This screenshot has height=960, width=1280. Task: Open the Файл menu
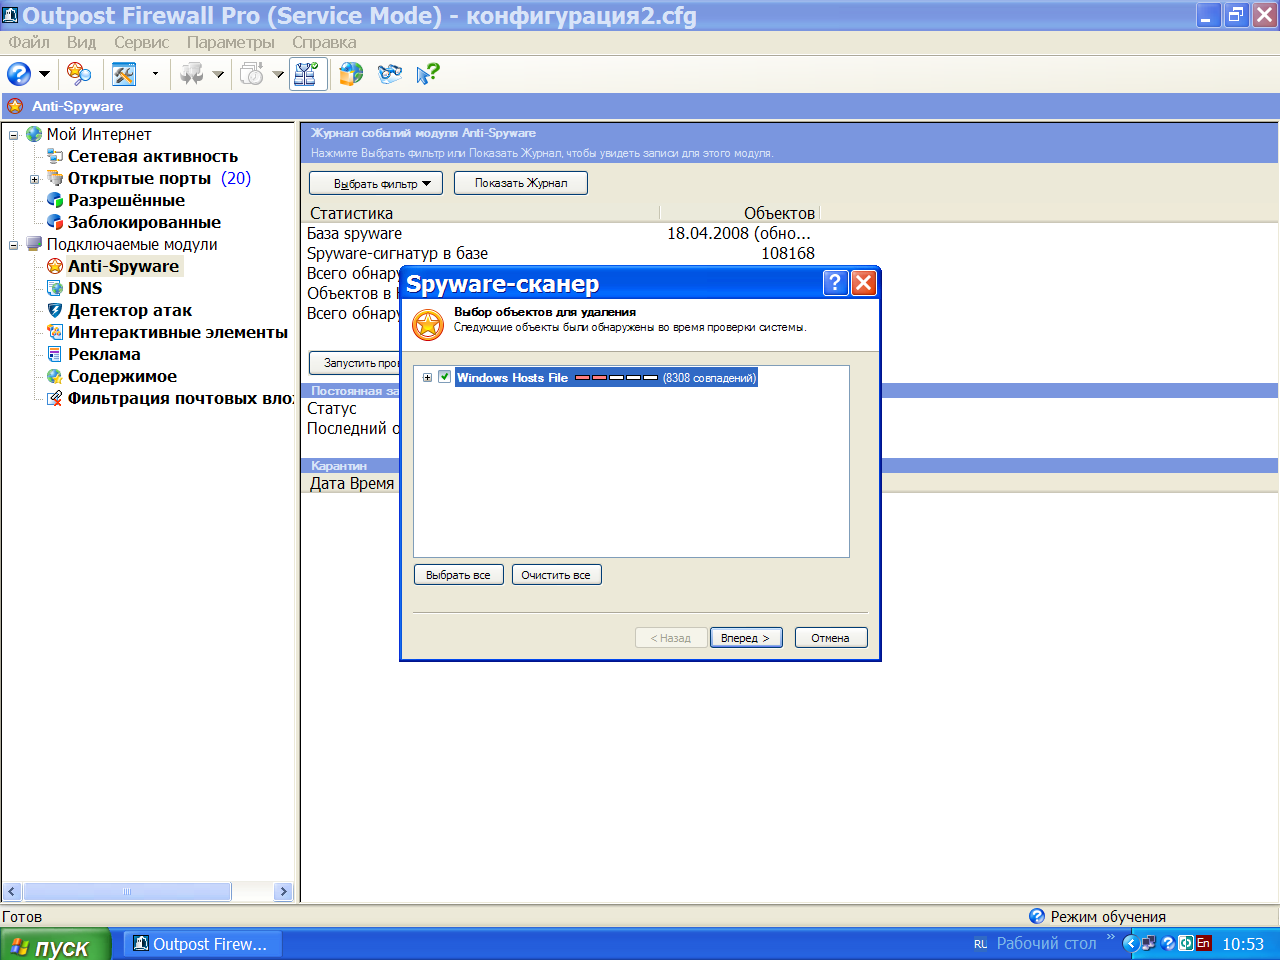[29, 42]
